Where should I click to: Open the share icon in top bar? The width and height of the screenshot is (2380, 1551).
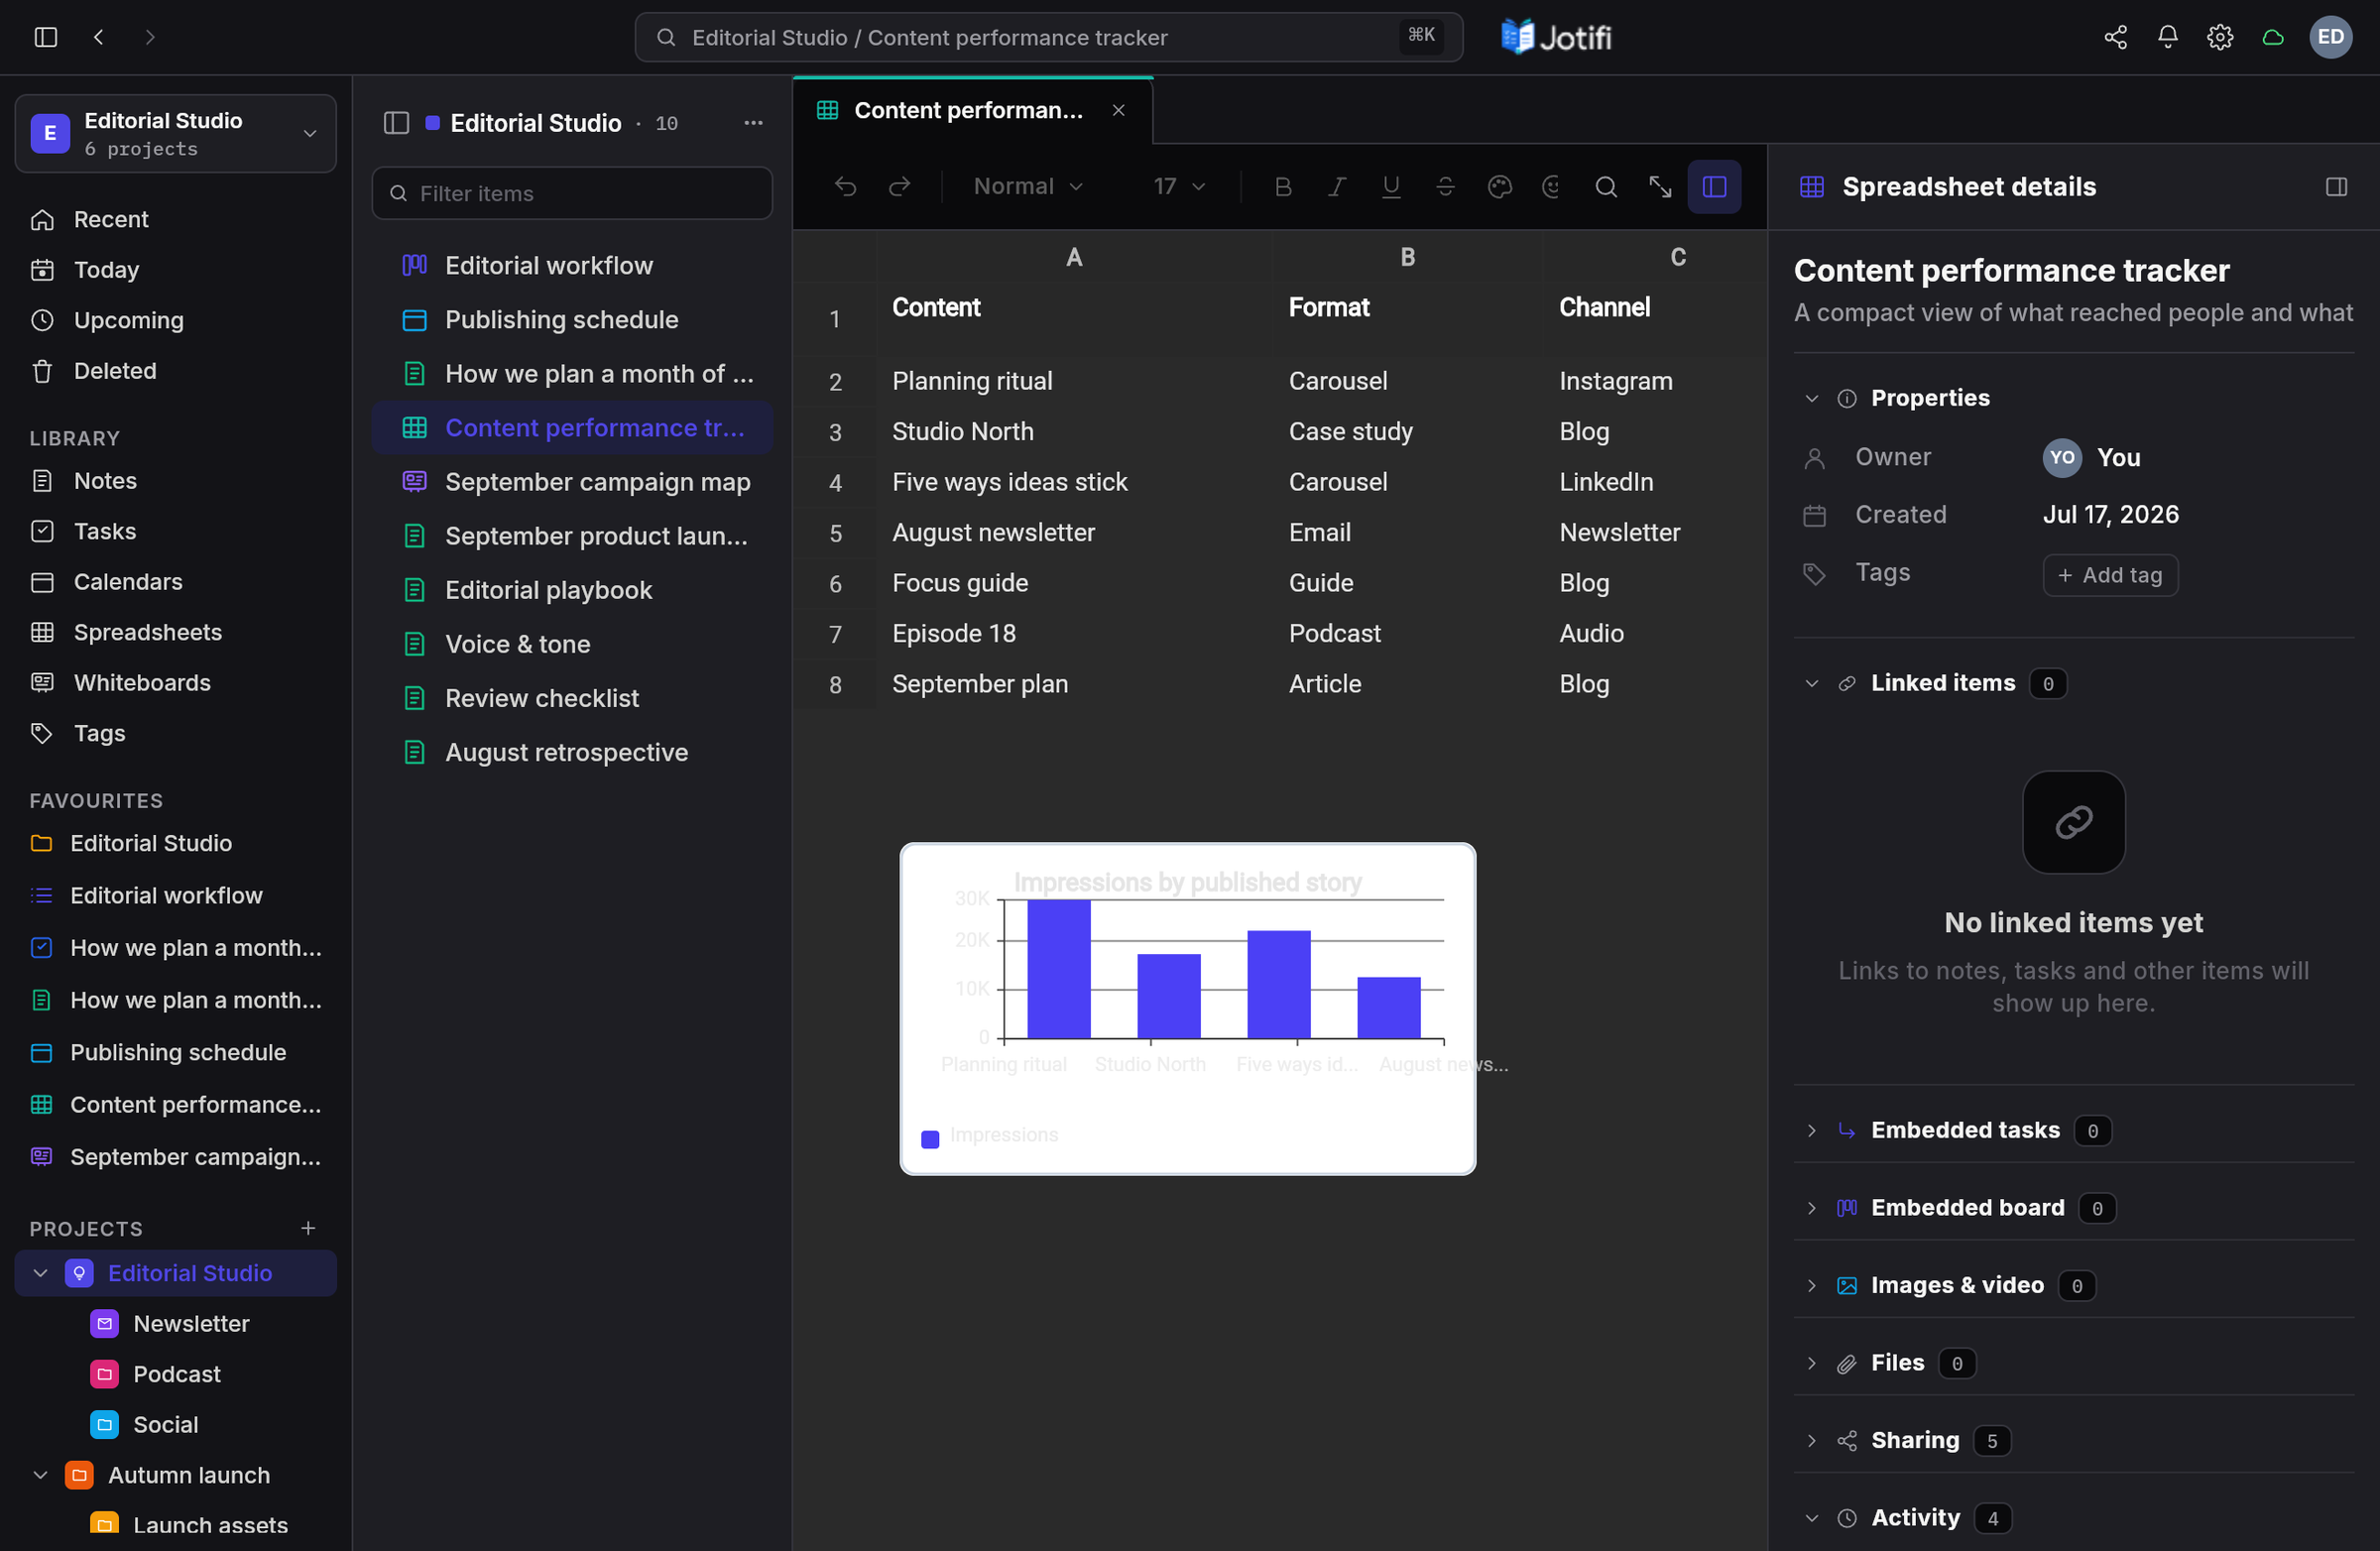click(x=2115, y=37)
